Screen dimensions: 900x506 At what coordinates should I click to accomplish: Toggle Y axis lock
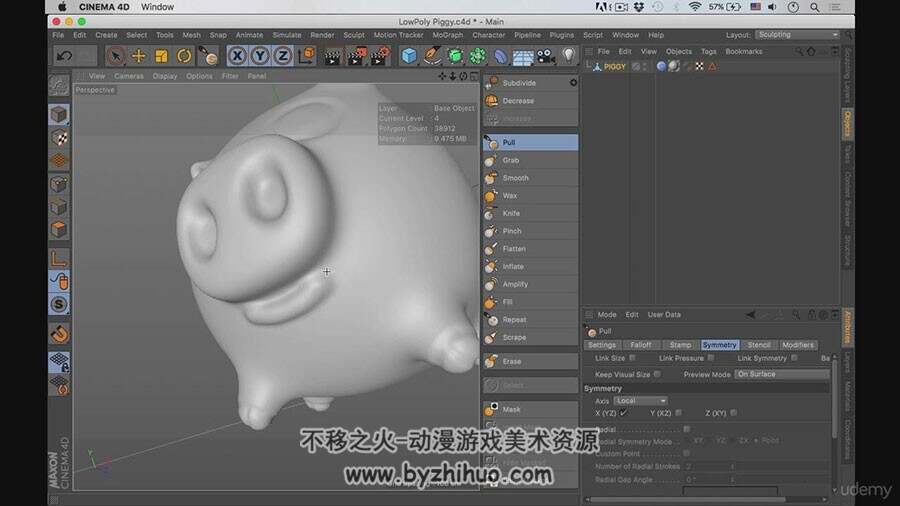pyautogui.click(x=260, y=56)
